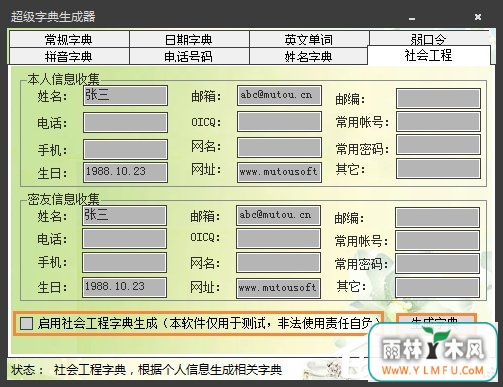503x387 pixels.
Task: Enable 启用社会工程字典生成 checkbox
Action: tap(26, 323)
